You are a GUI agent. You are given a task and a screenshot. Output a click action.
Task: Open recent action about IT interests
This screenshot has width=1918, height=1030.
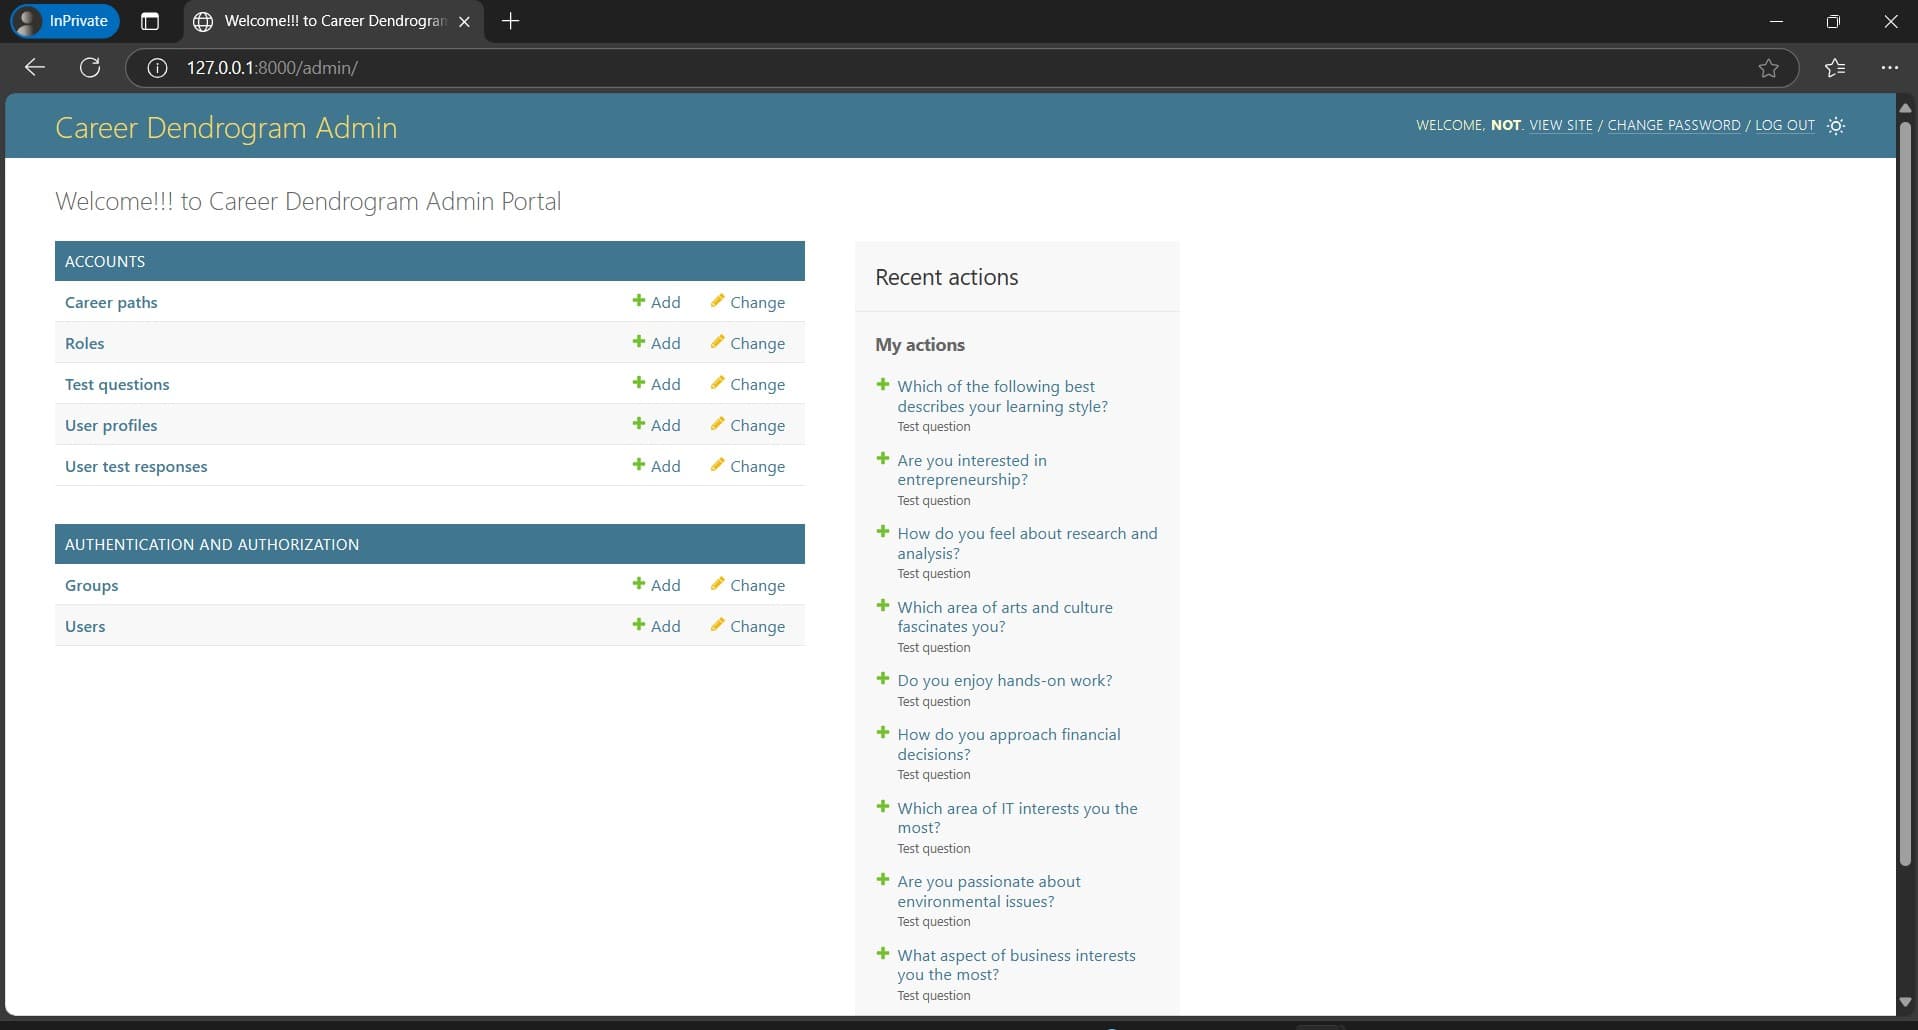click(x=1017, y=818)
